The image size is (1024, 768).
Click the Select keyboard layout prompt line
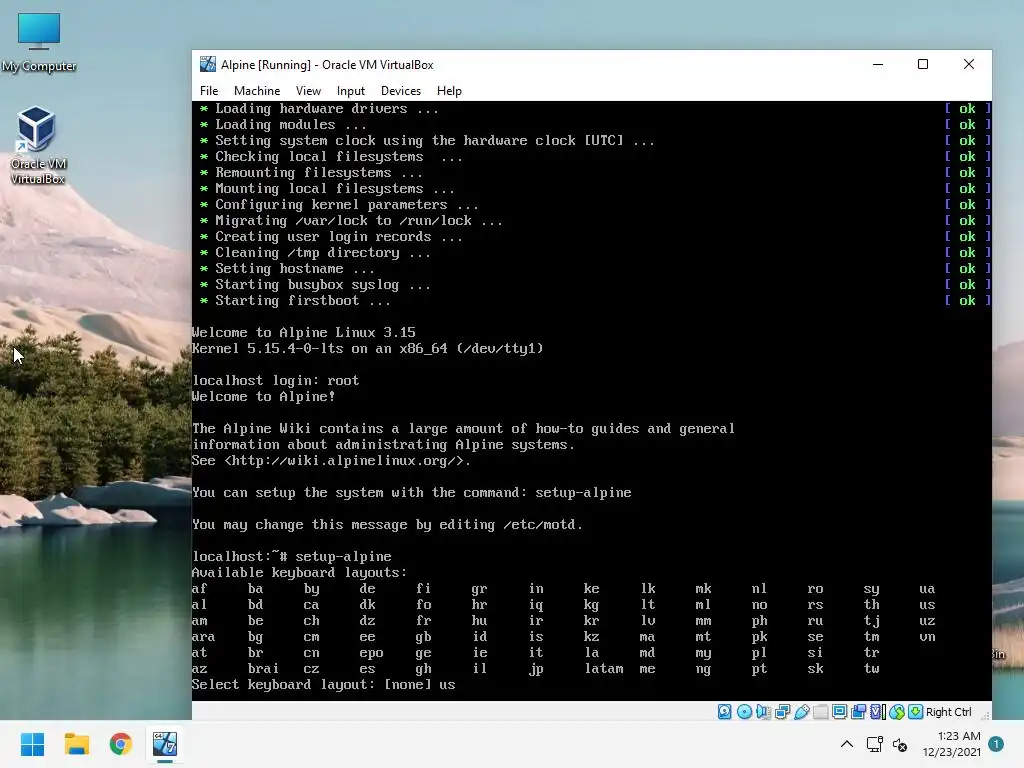coord(323,684)
